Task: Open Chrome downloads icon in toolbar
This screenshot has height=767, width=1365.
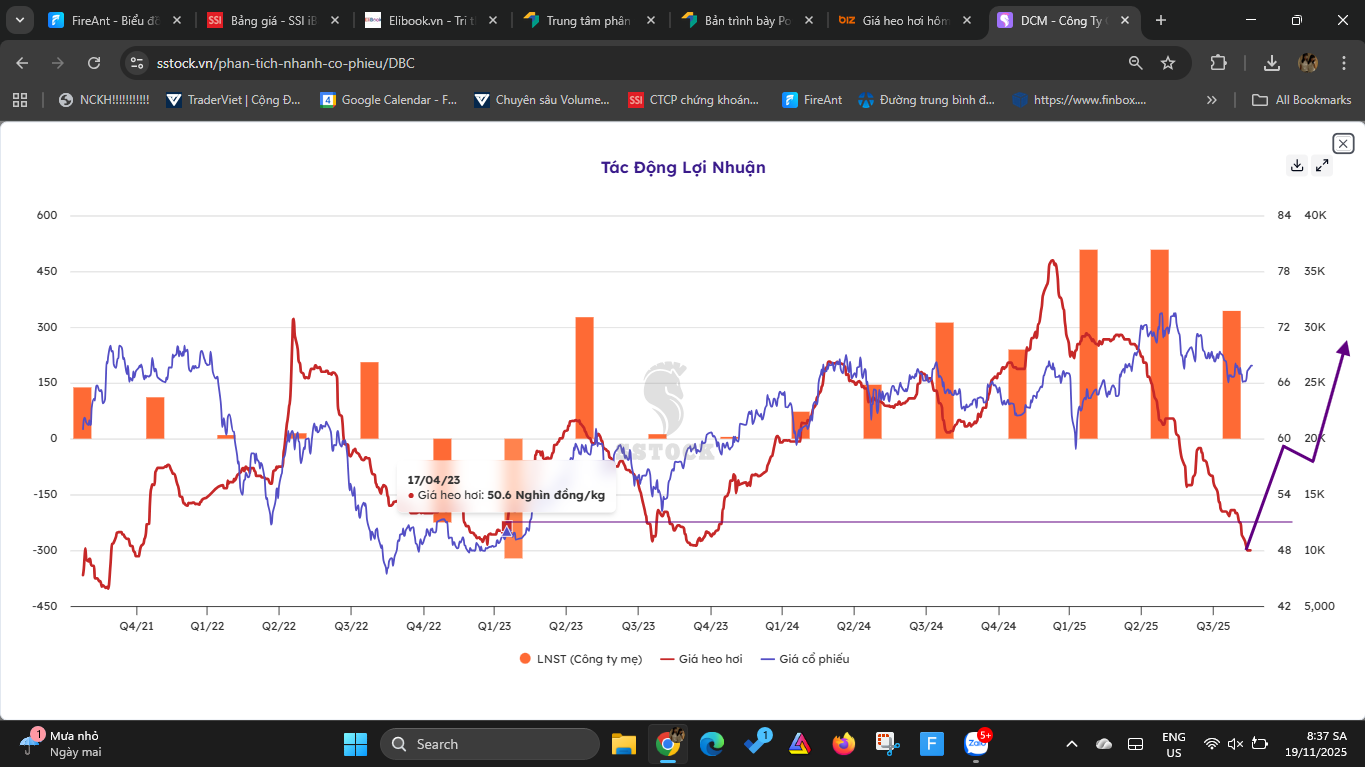Action: coord(1272,63)
